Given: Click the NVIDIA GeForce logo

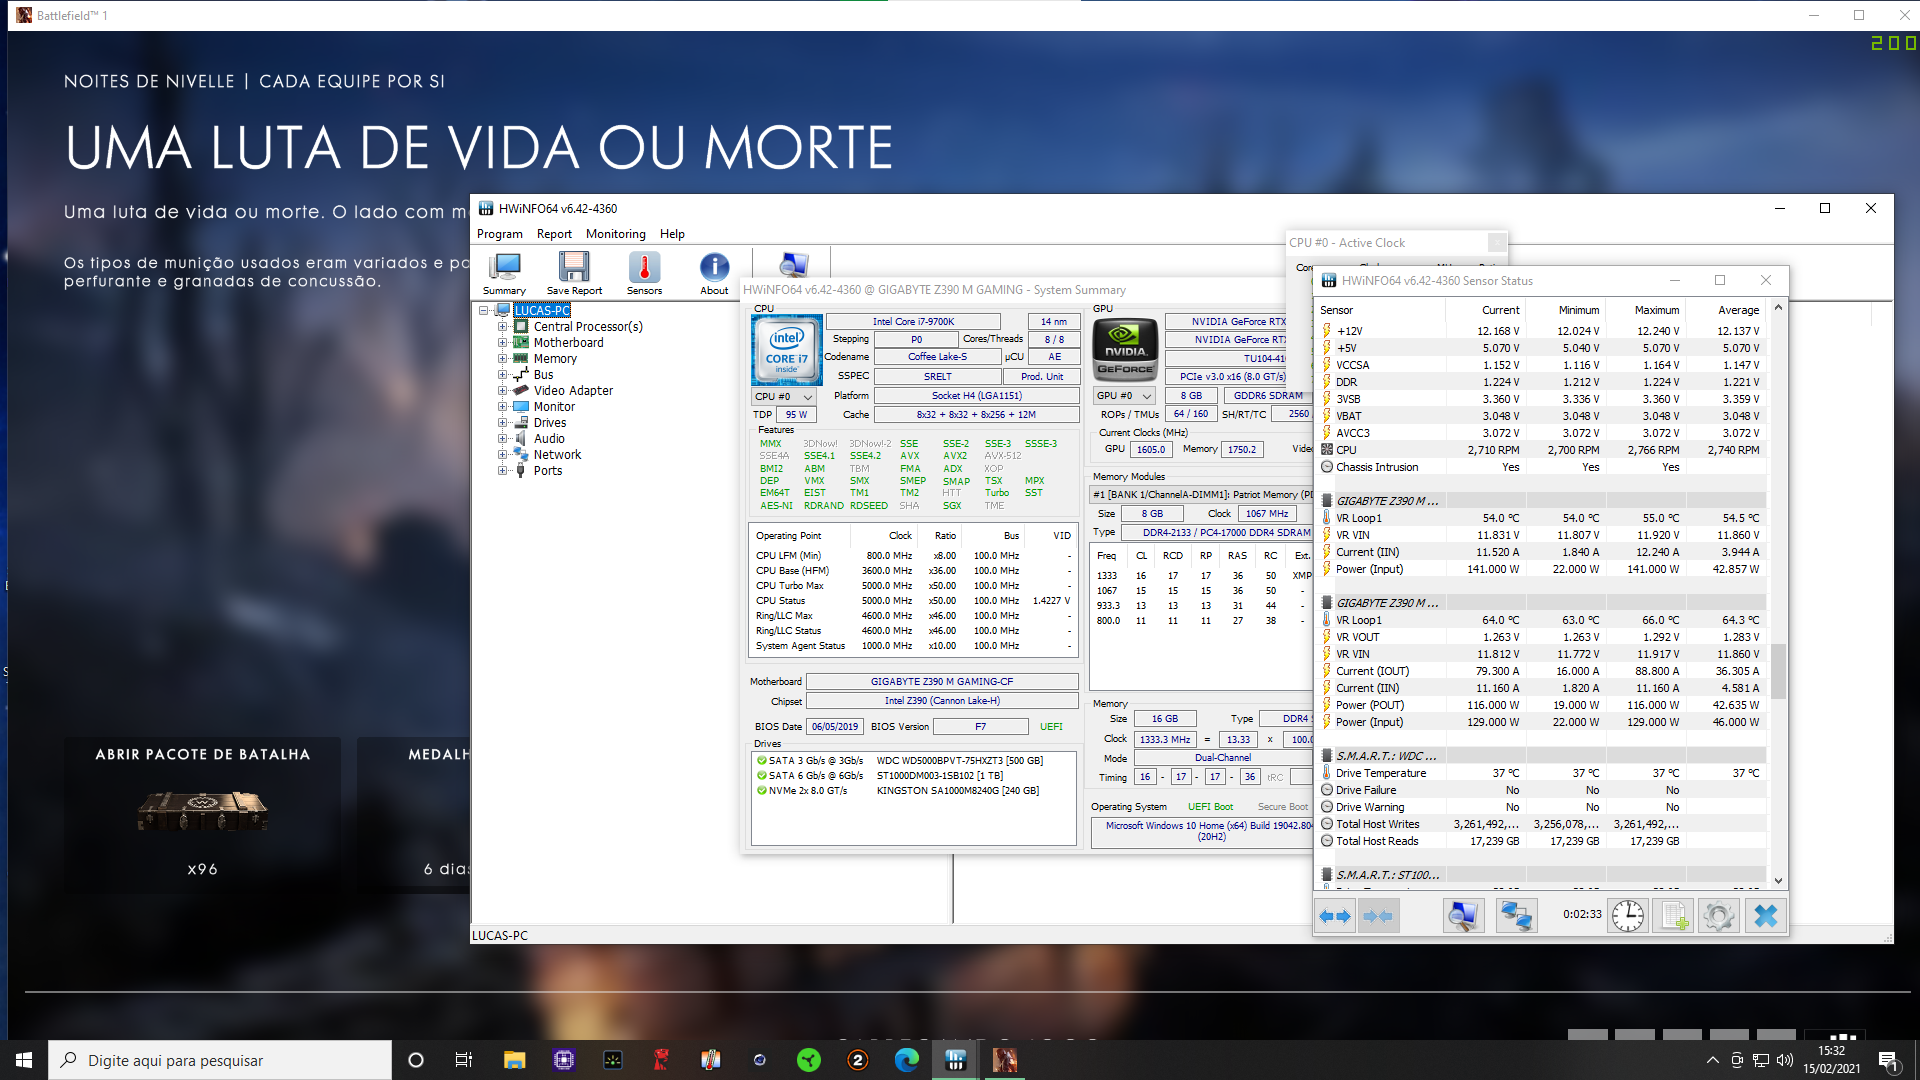Looking at the screenshot, I should [x=1125, y=350].
